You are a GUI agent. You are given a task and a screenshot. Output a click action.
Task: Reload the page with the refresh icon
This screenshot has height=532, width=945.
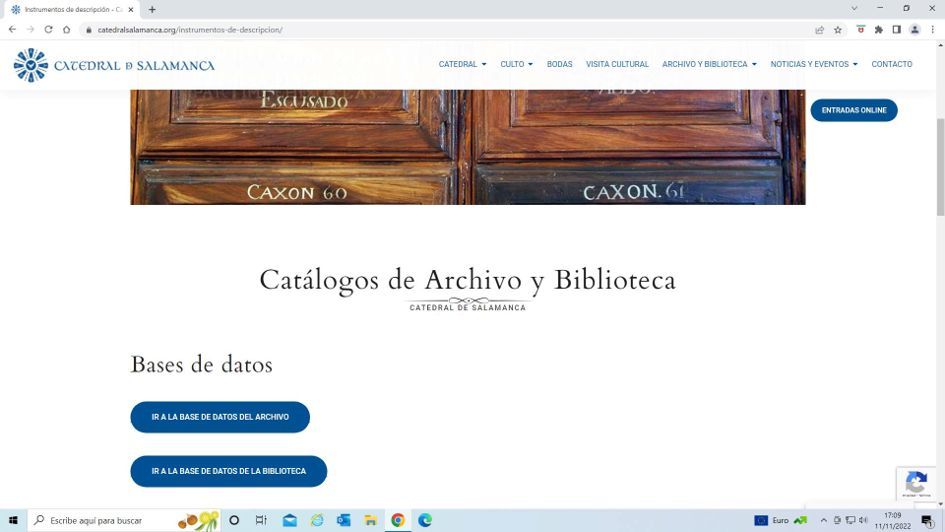[x=48, y=30]
